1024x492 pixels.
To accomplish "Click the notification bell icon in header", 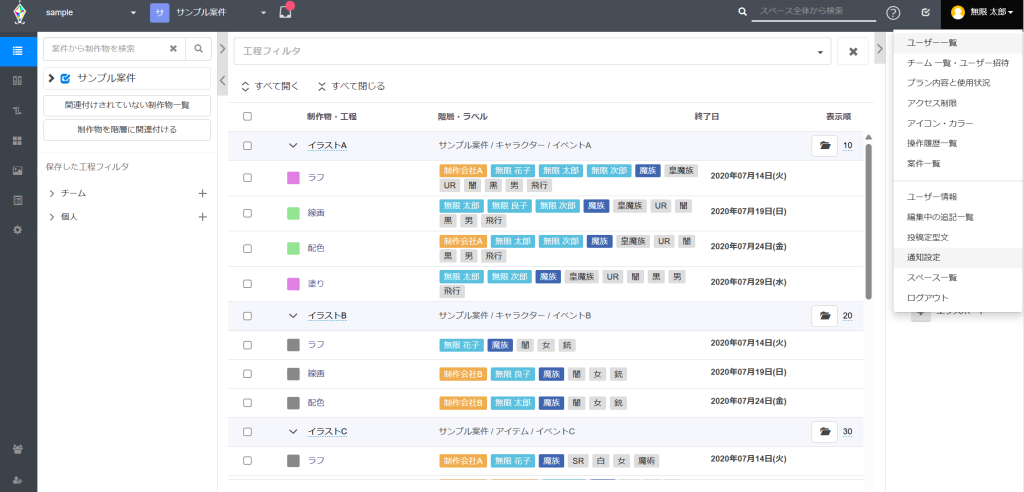I will tap(286, 12).
